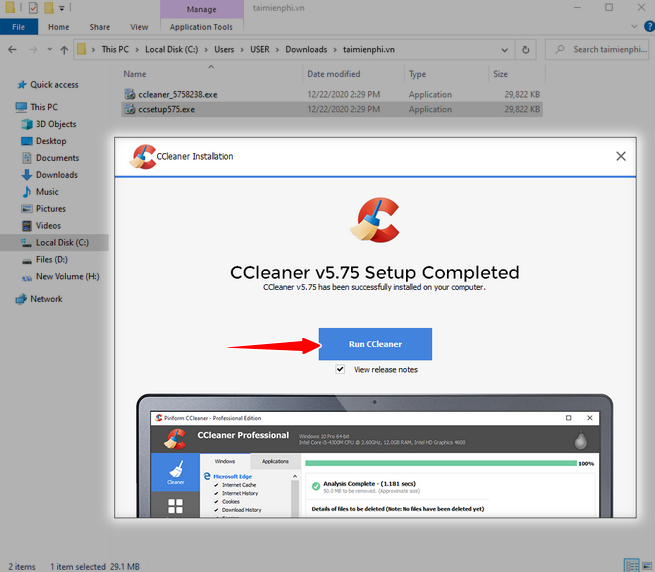This screenshot has width=655, height=572.
Task: Select the ccsetup575.exe file icon
Action: pyautogui.click(x=129, y=109)
